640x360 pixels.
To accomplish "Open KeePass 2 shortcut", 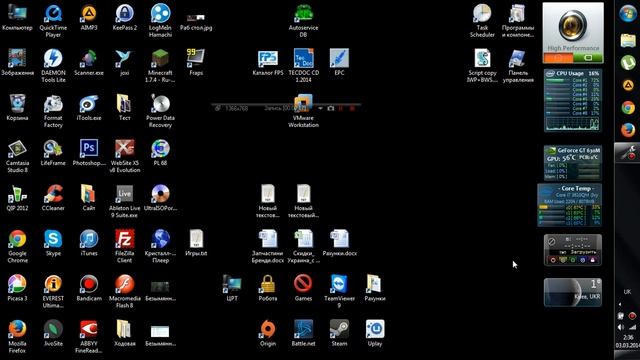I will click(124, 17).
